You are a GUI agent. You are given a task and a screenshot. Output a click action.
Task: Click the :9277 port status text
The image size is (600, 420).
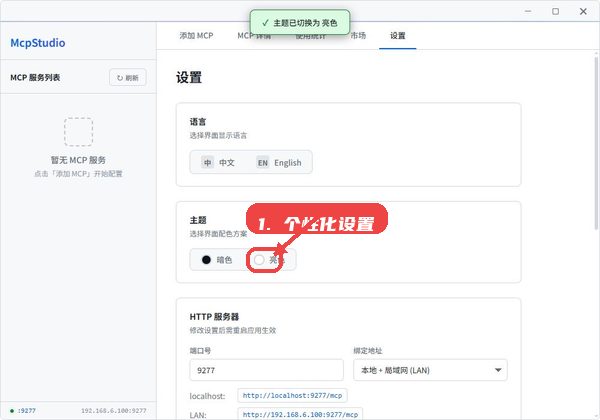click(26, 411)
